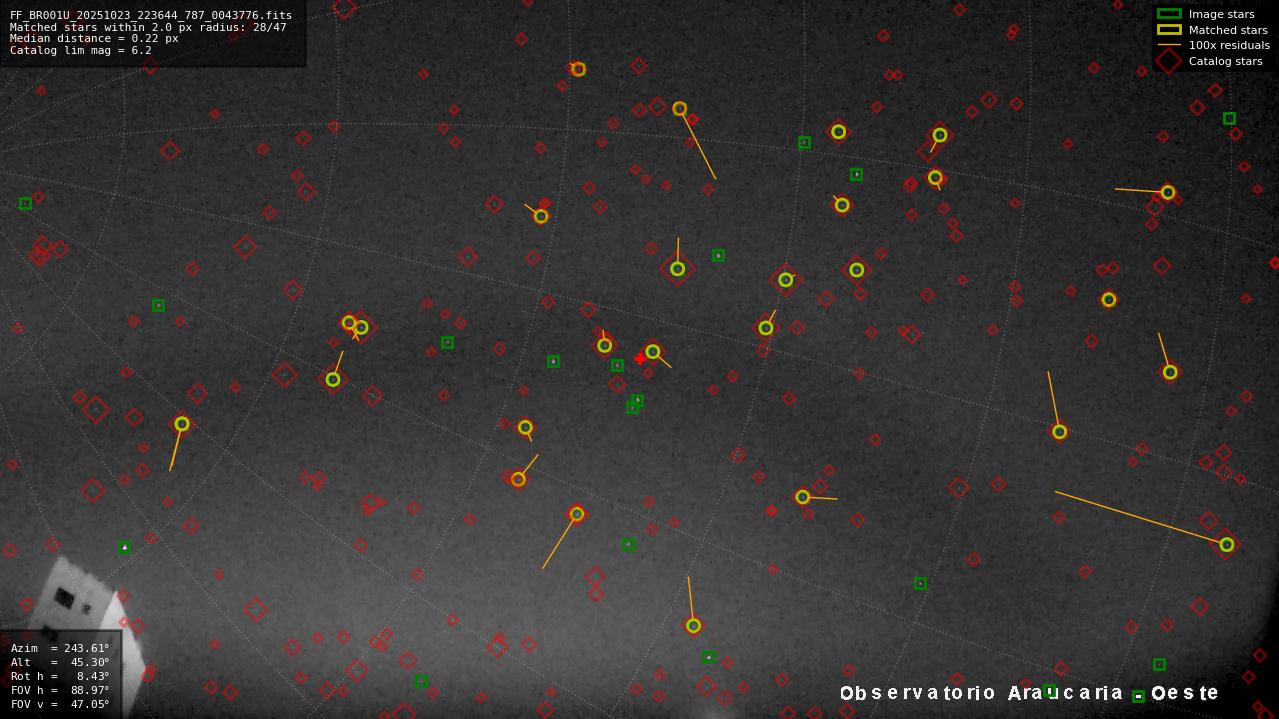
Task: Click the matched star with longest residual line bottom right
Action: [1225, 544]
